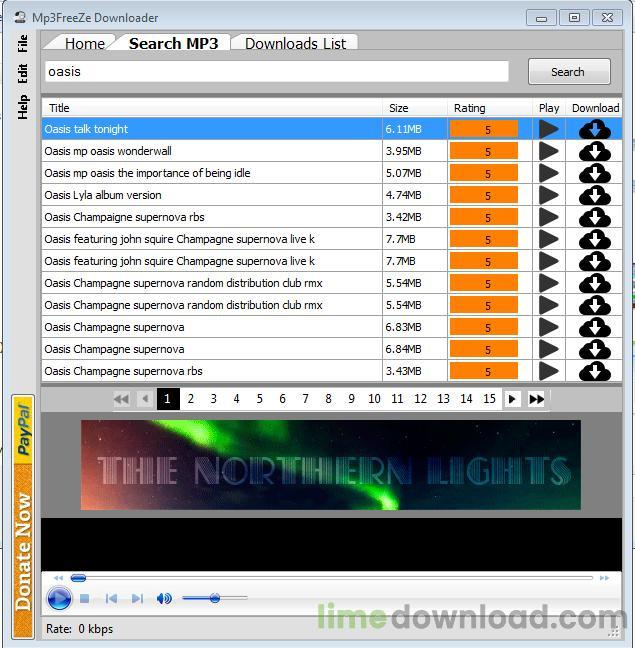The image size is (635, 648).
Task: Play the 'Oasis talk tonight' track
Action: tap(549, 129)
